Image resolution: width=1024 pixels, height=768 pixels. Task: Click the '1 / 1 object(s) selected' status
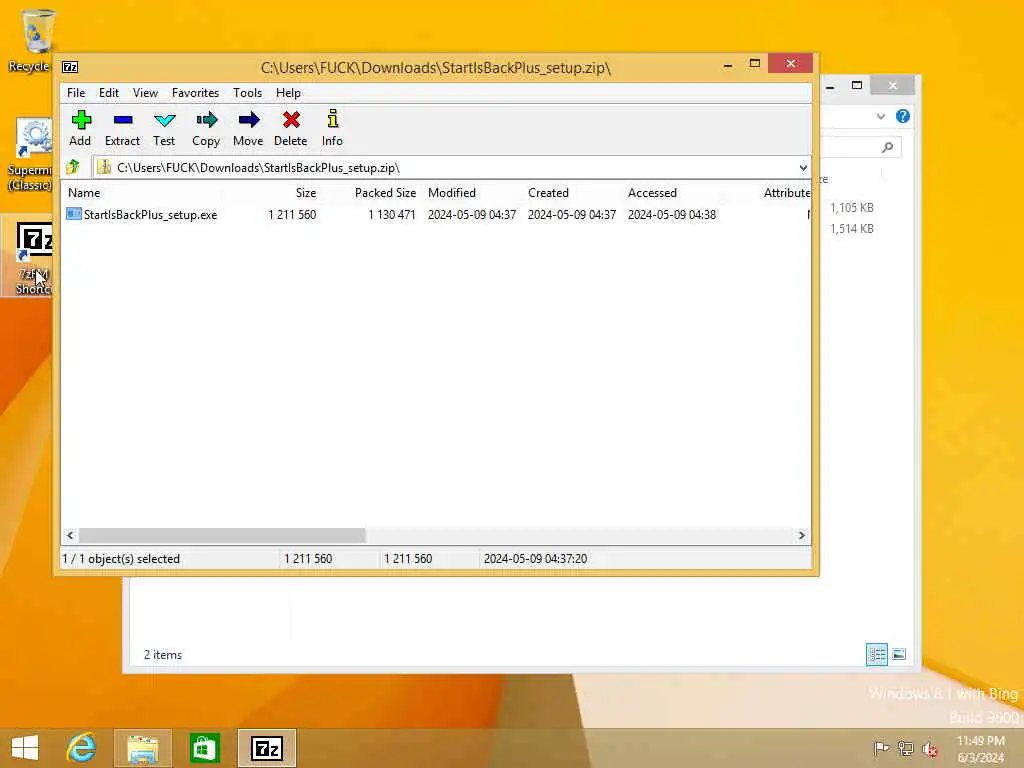[121, 559]
